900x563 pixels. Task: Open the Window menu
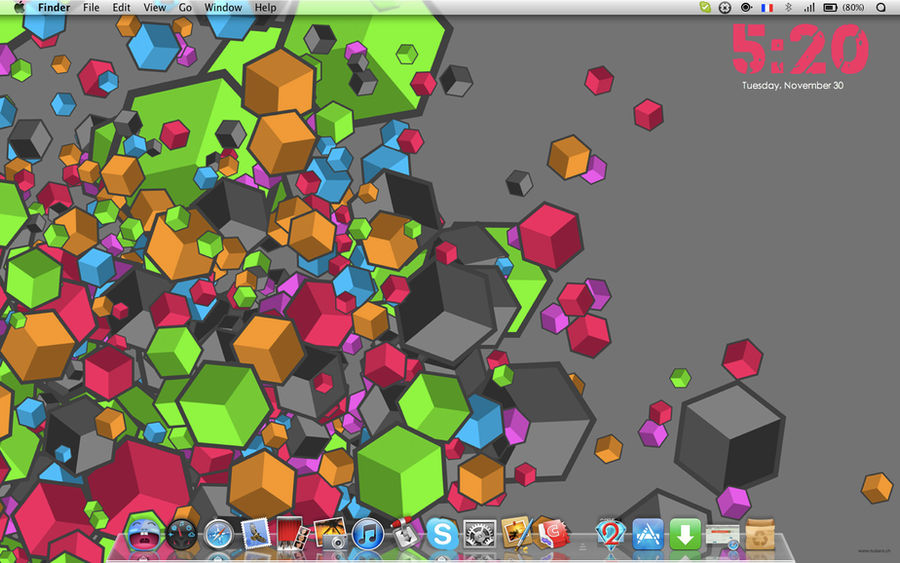click(x=223, y=7)
